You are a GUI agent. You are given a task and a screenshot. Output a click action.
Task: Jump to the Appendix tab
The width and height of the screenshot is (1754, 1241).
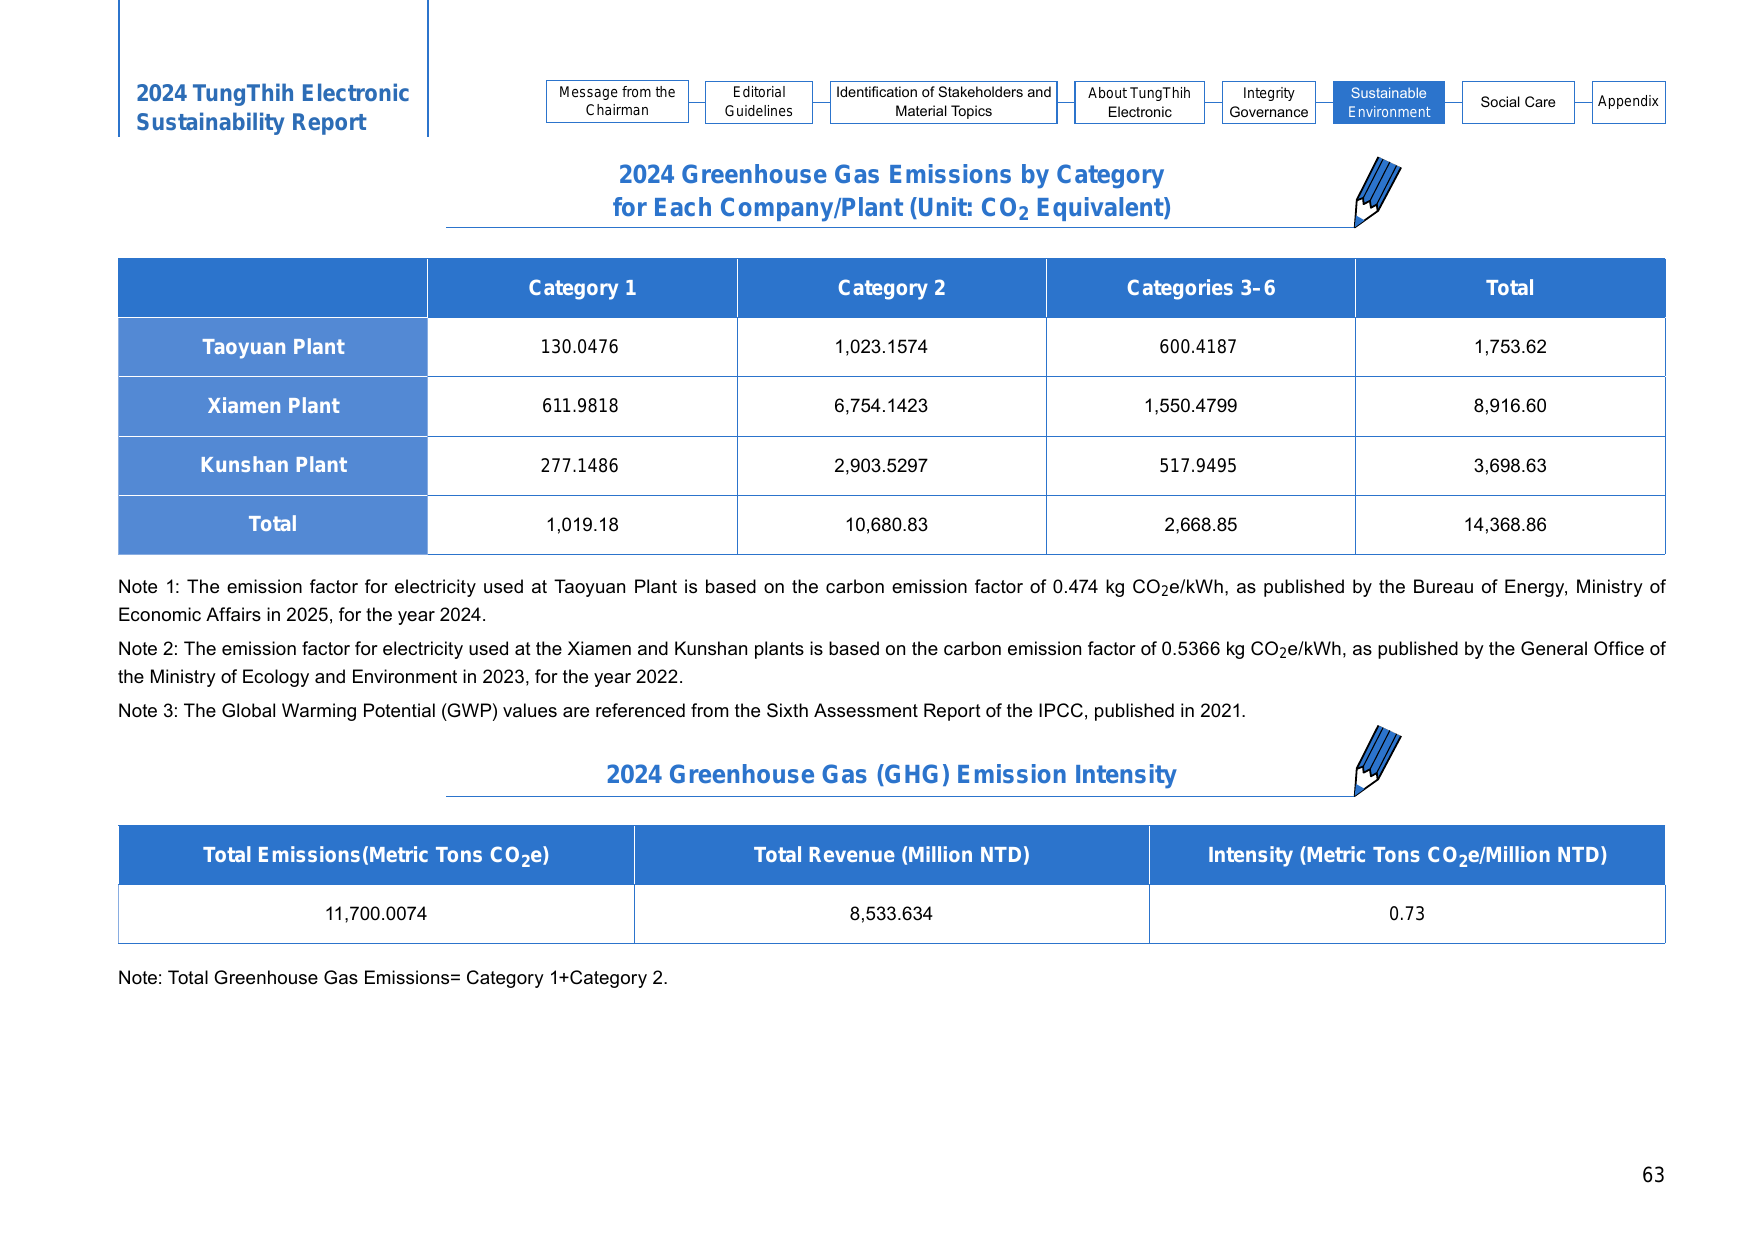1628,102
